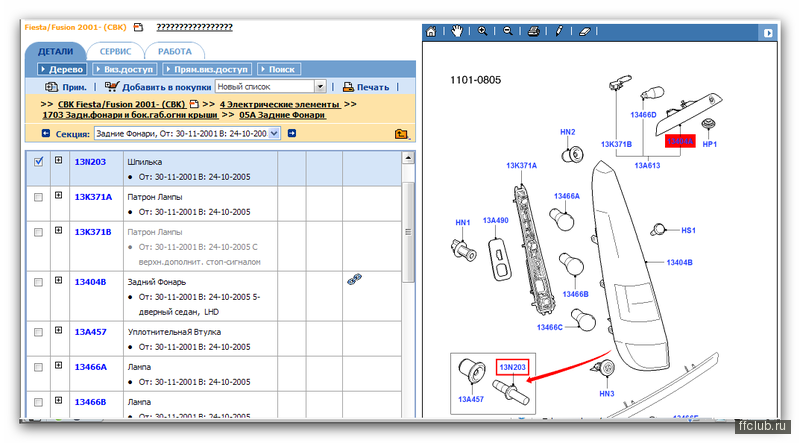Open the Секция dropdown
Viewport: 800px width, 443px height.
point(274,133)
